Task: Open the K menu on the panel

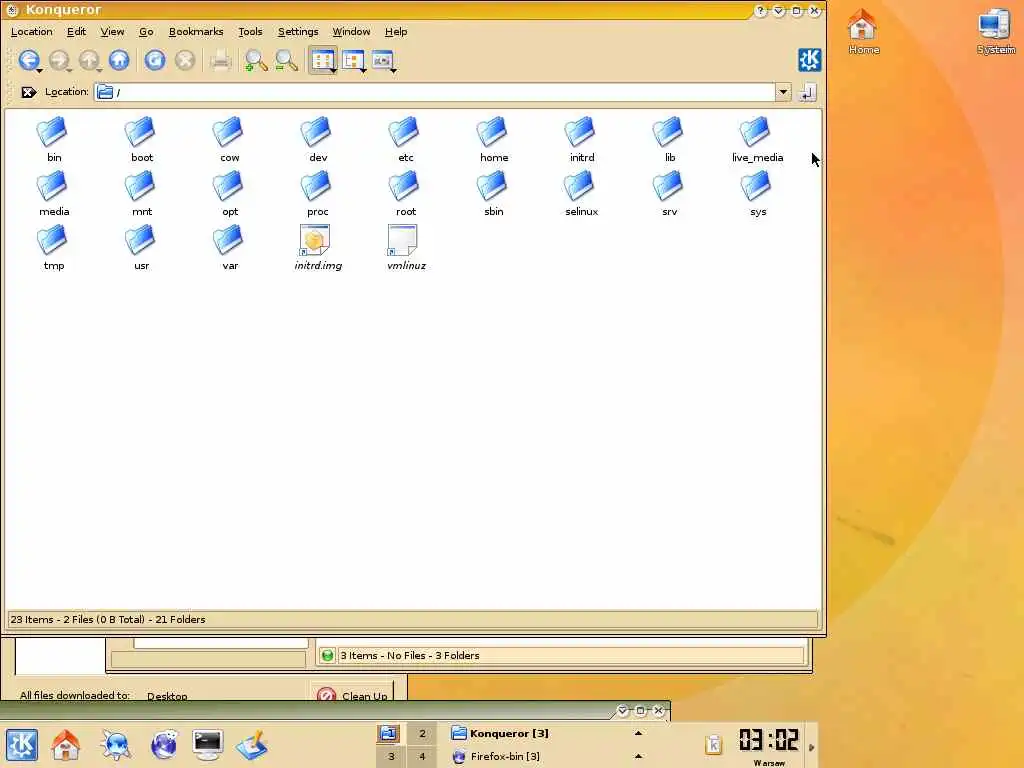Action: coord(22,744)
